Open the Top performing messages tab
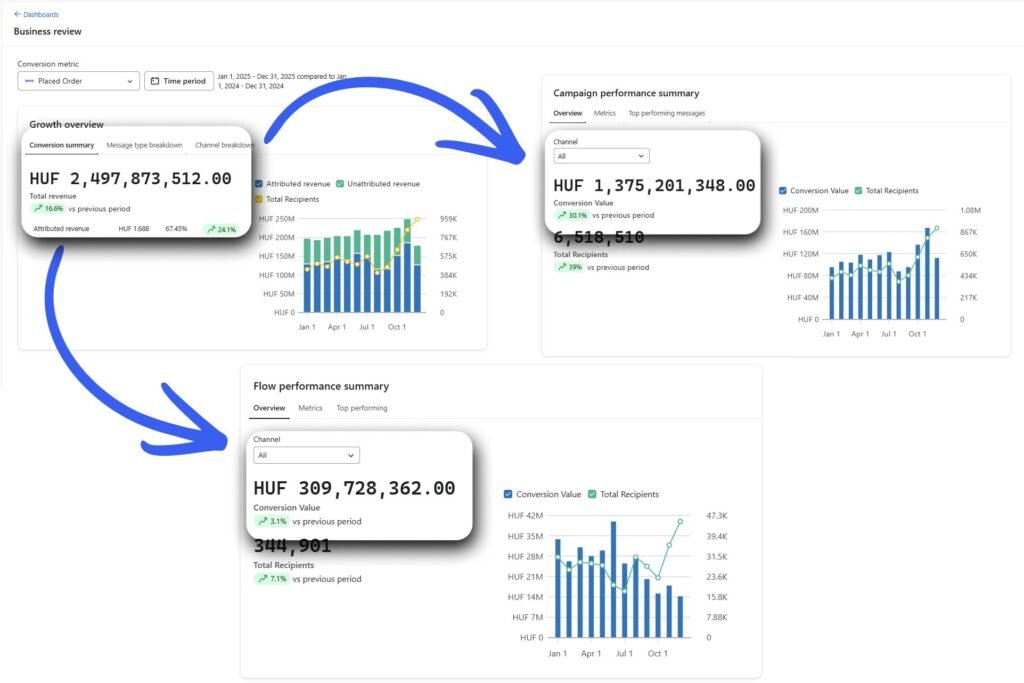Image resolution: width=1024 pixels, height=683 pixels. click(666, 113)
